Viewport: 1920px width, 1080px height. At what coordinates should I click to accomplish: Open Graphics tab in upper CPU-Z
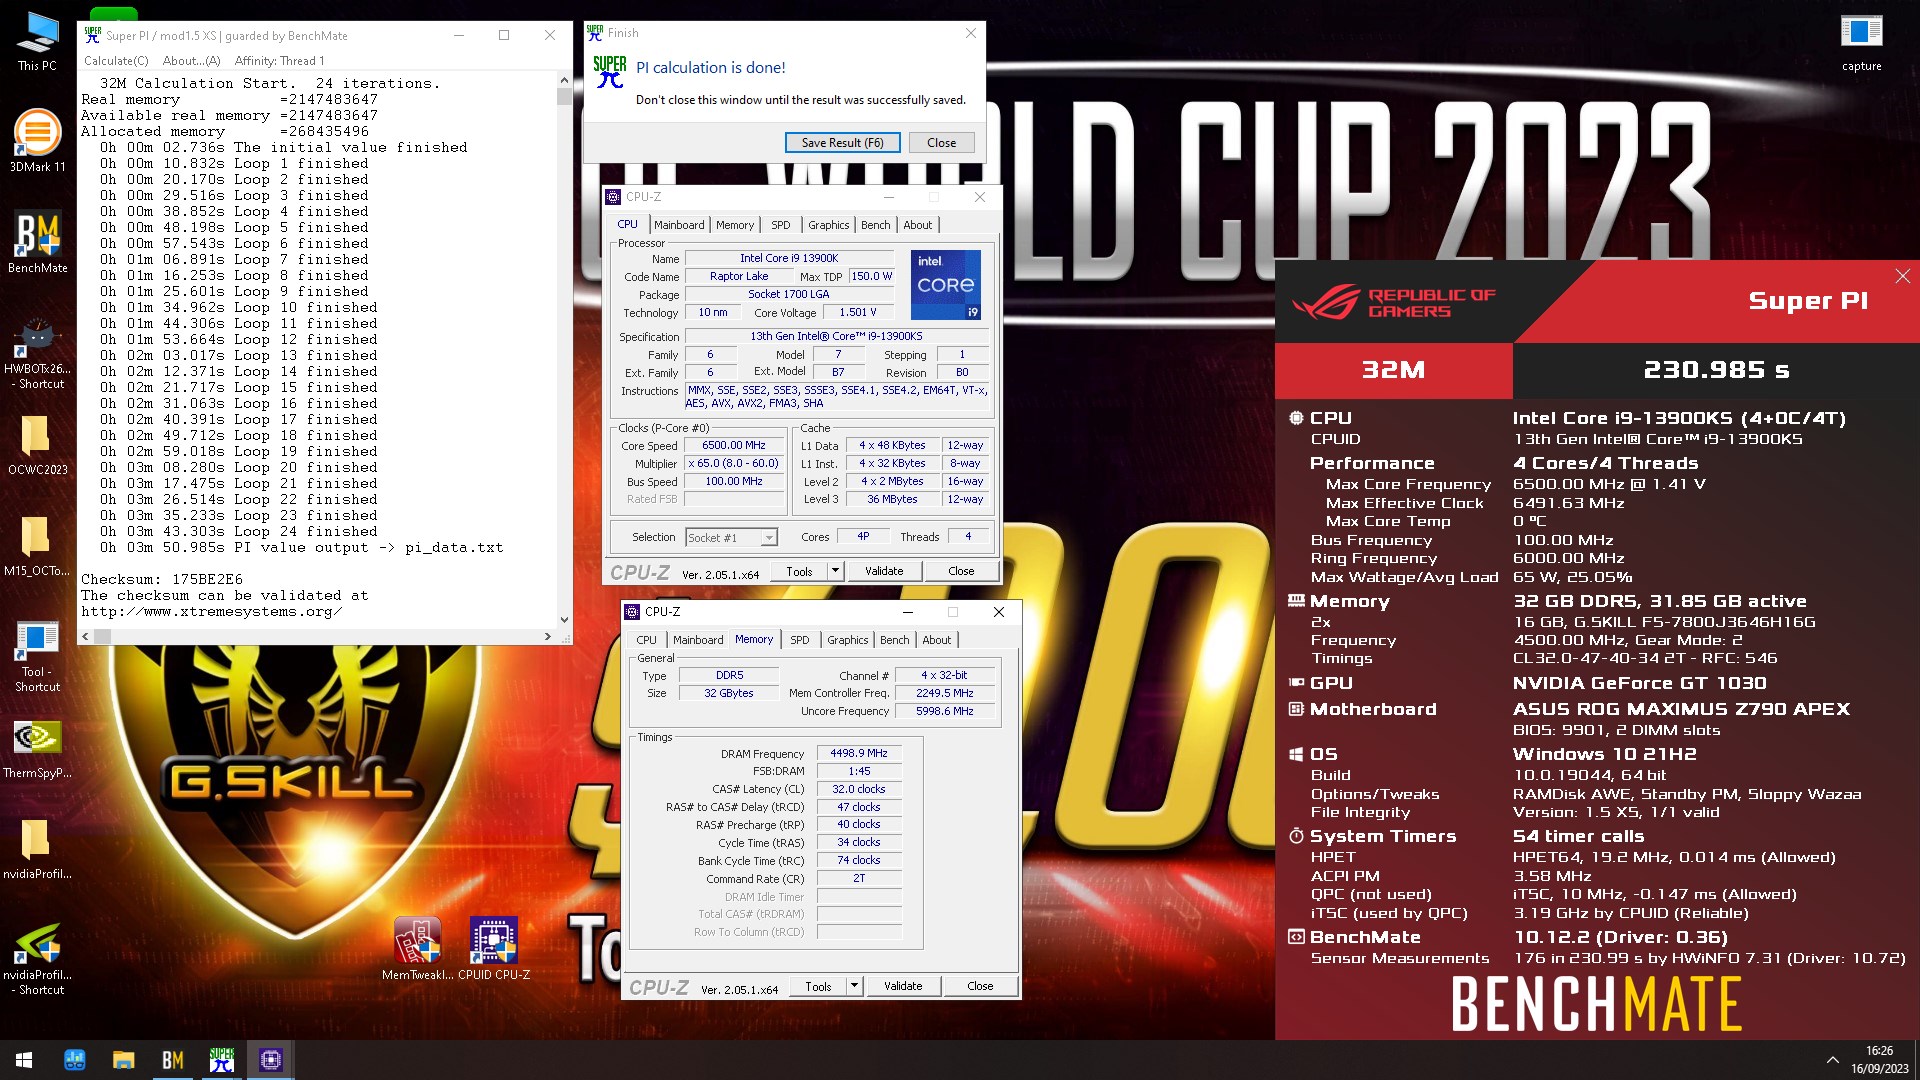click(x=828, y=225)
